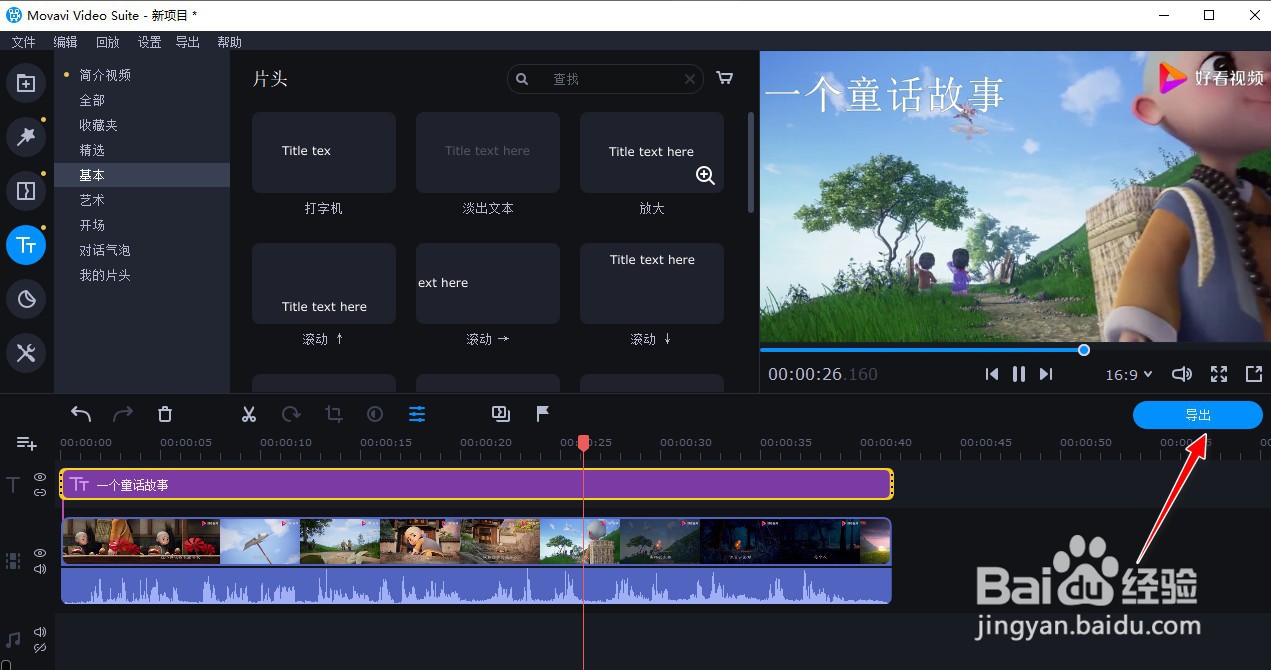
Task: Open the 回放 menu
Action: tap(107, 42)
